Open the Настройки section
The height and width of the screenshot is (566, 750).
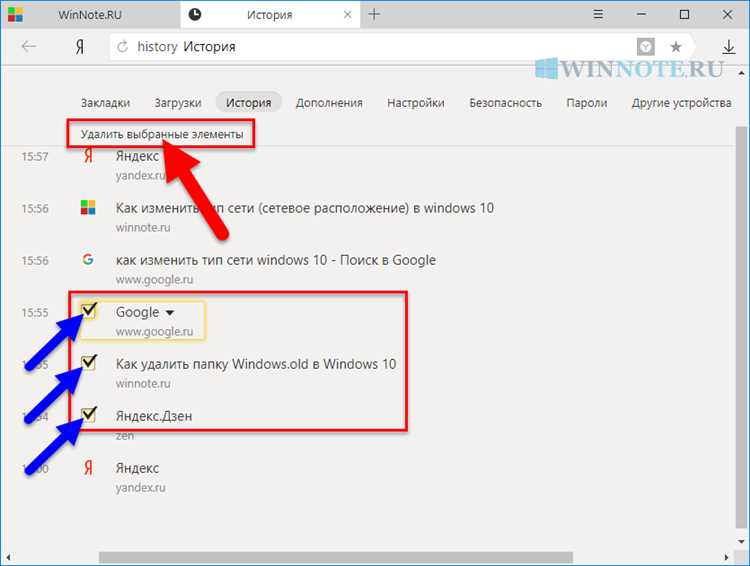tap(415, 102)
